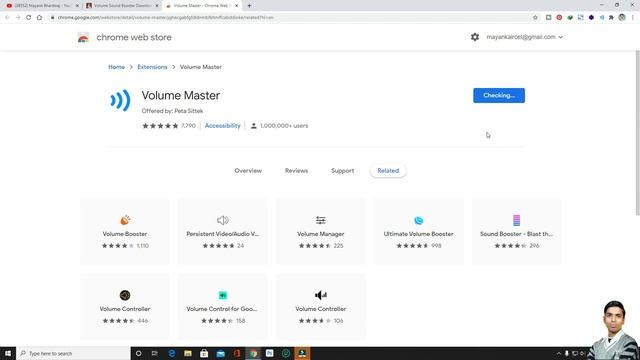
Task: Open the settings gear in the store header
Action: click(475, 37)
